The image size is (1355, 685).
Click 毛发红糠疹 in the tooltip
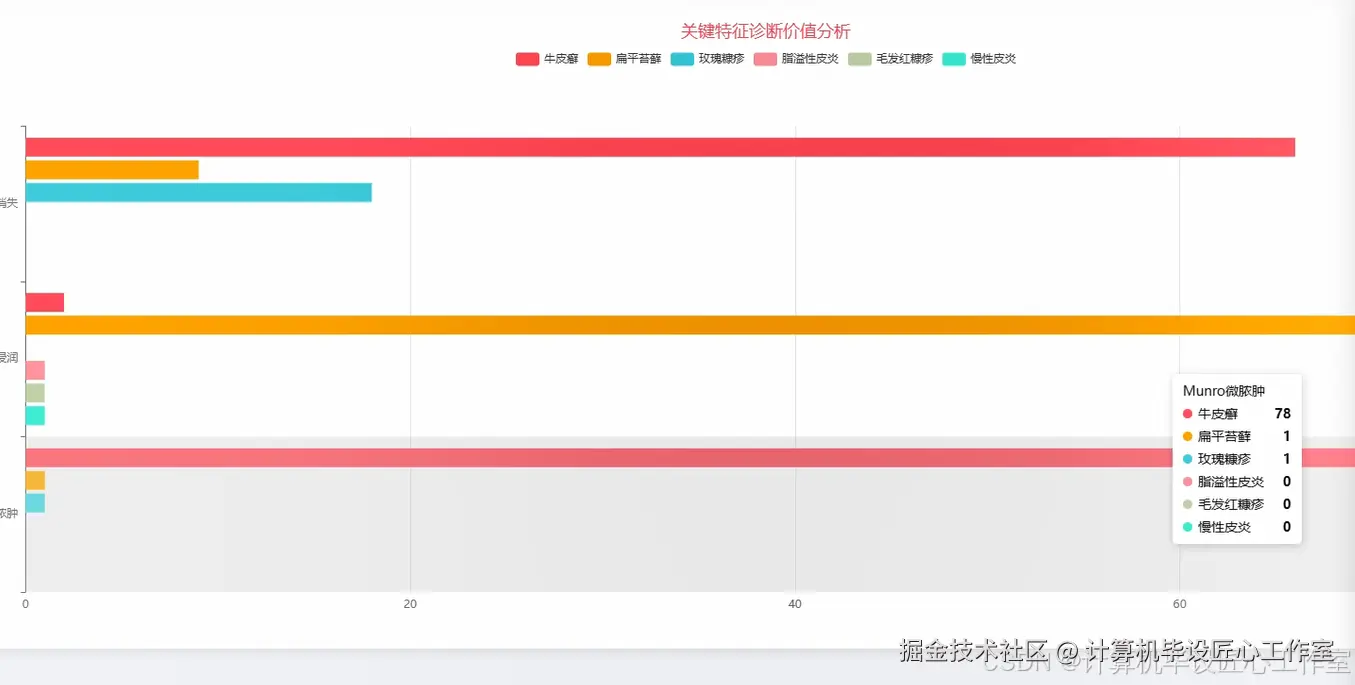coord(1231,504)
